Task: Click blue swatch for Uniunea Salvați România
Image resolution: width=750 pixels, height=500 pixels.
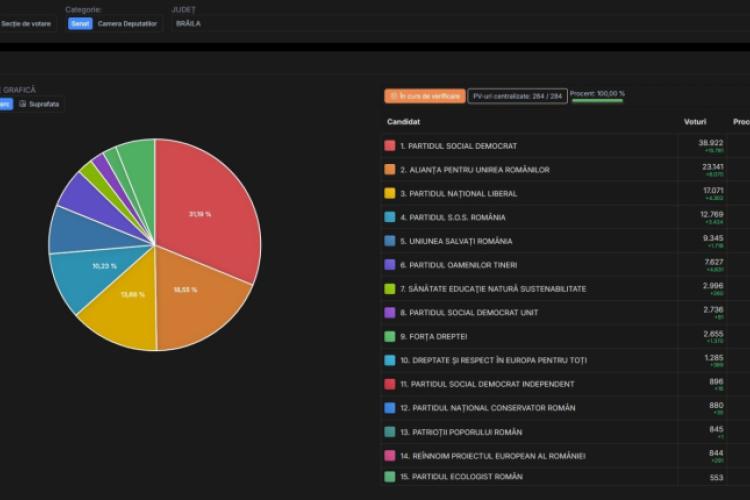Action: point(390,241)
